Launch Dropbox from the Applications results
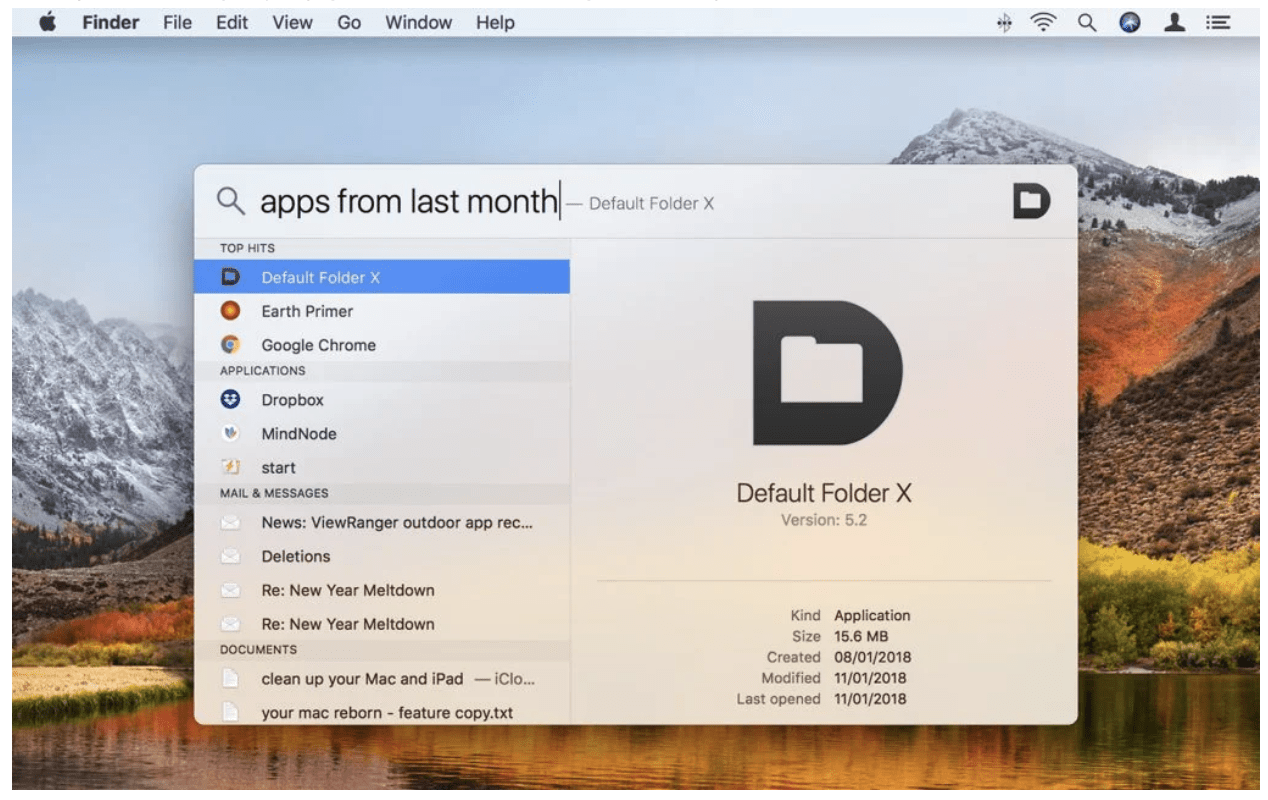This screenshot has height=800, width=1268. point(292,400)
